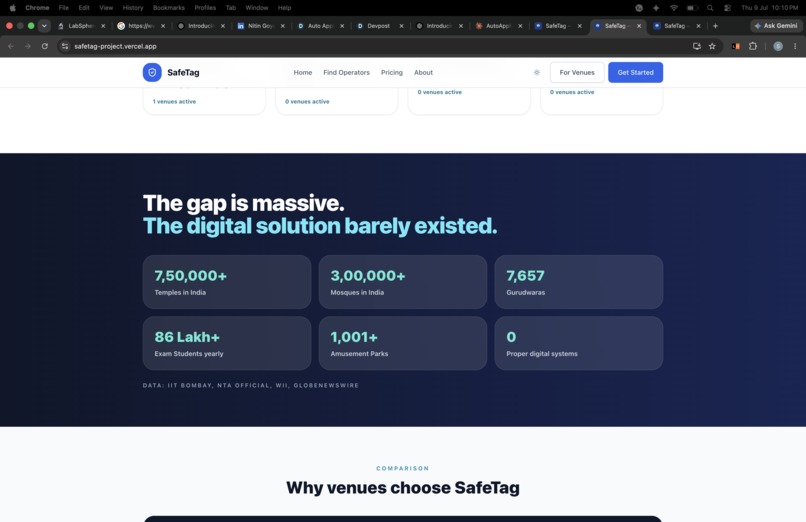806x522 pixels.
Task: Open Spotlight search in the menu bar
Action: 710,8
